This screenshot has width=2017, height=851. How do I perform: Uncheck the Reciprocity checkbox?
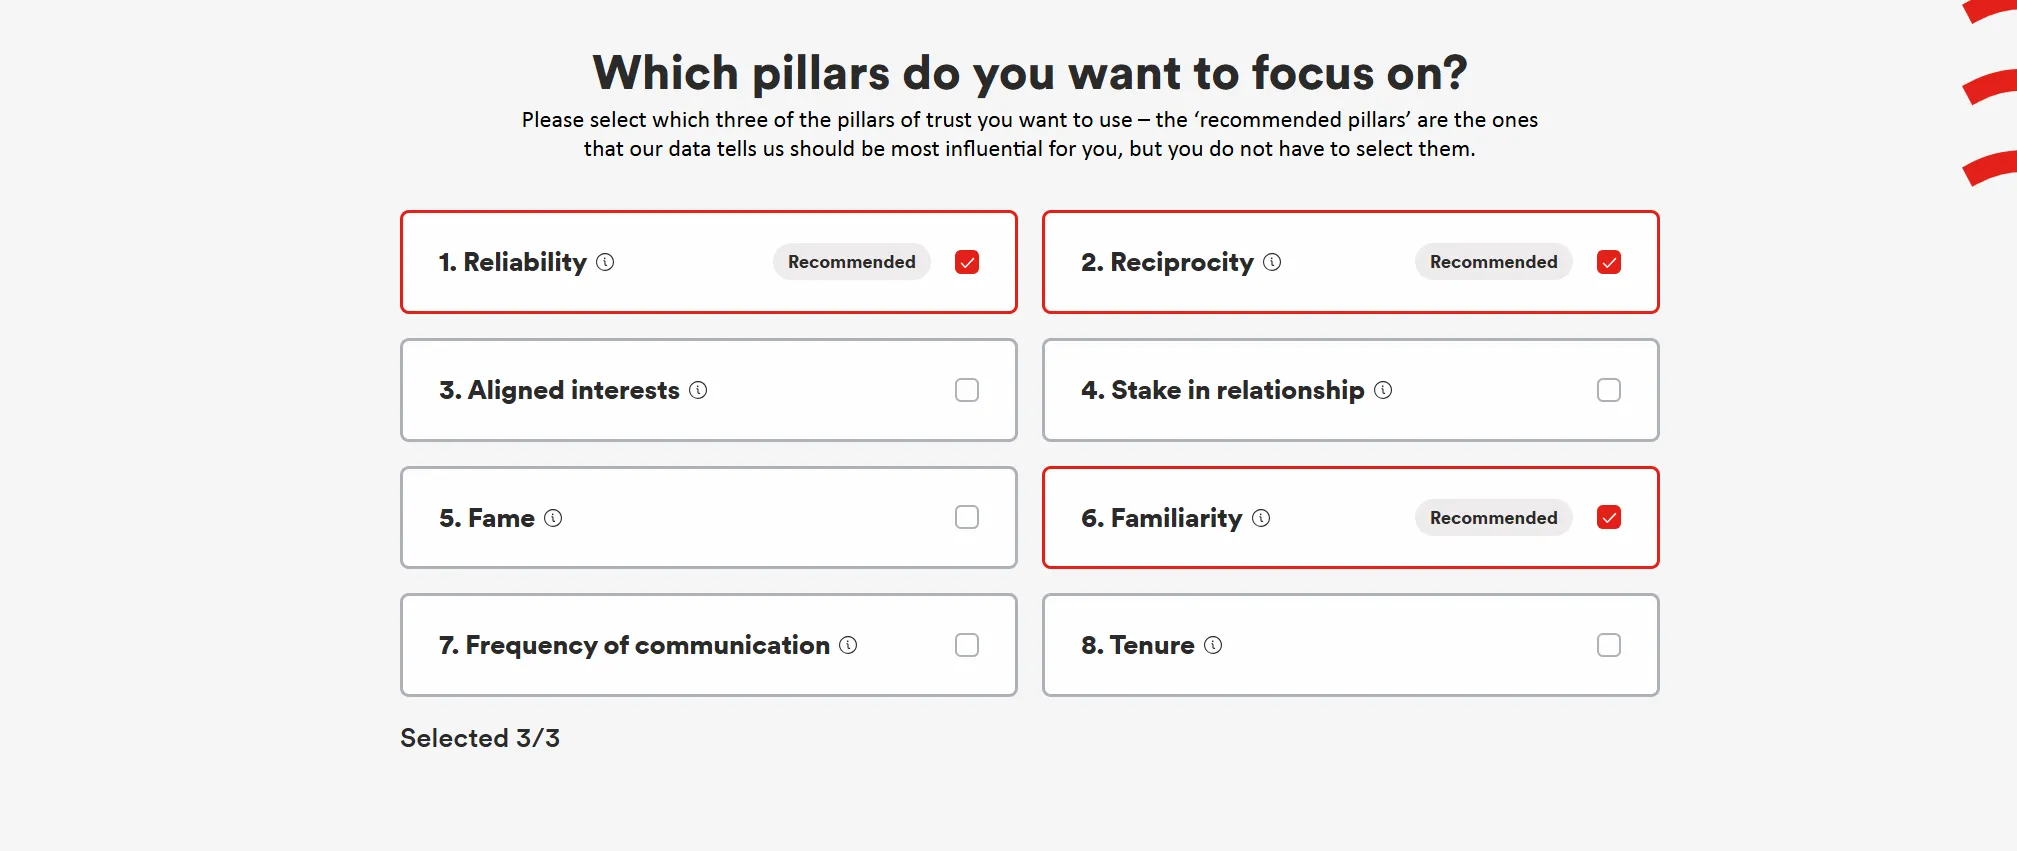click(1609, 262)
